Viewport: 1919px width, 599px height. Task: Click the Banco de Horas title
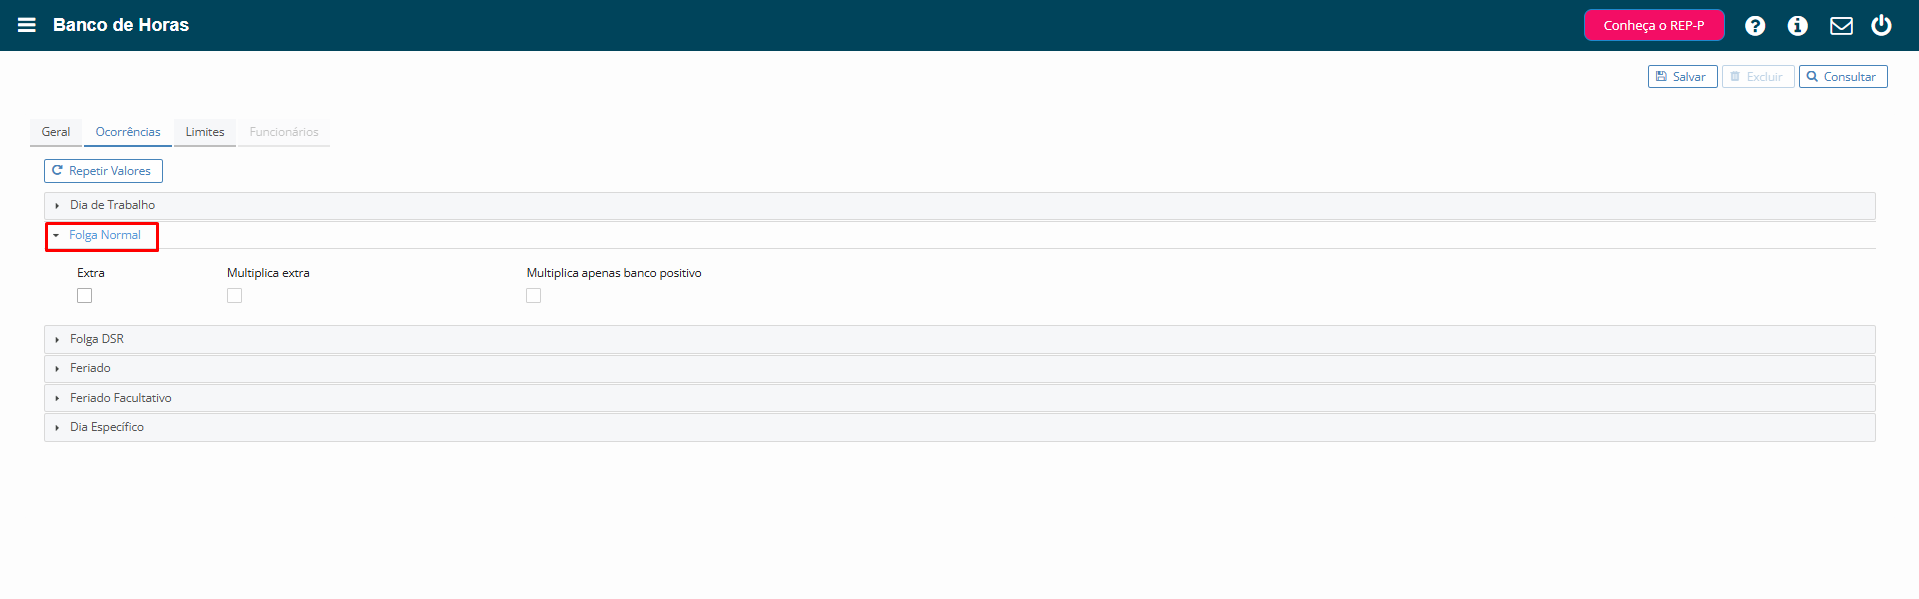[x=121, y=25]
